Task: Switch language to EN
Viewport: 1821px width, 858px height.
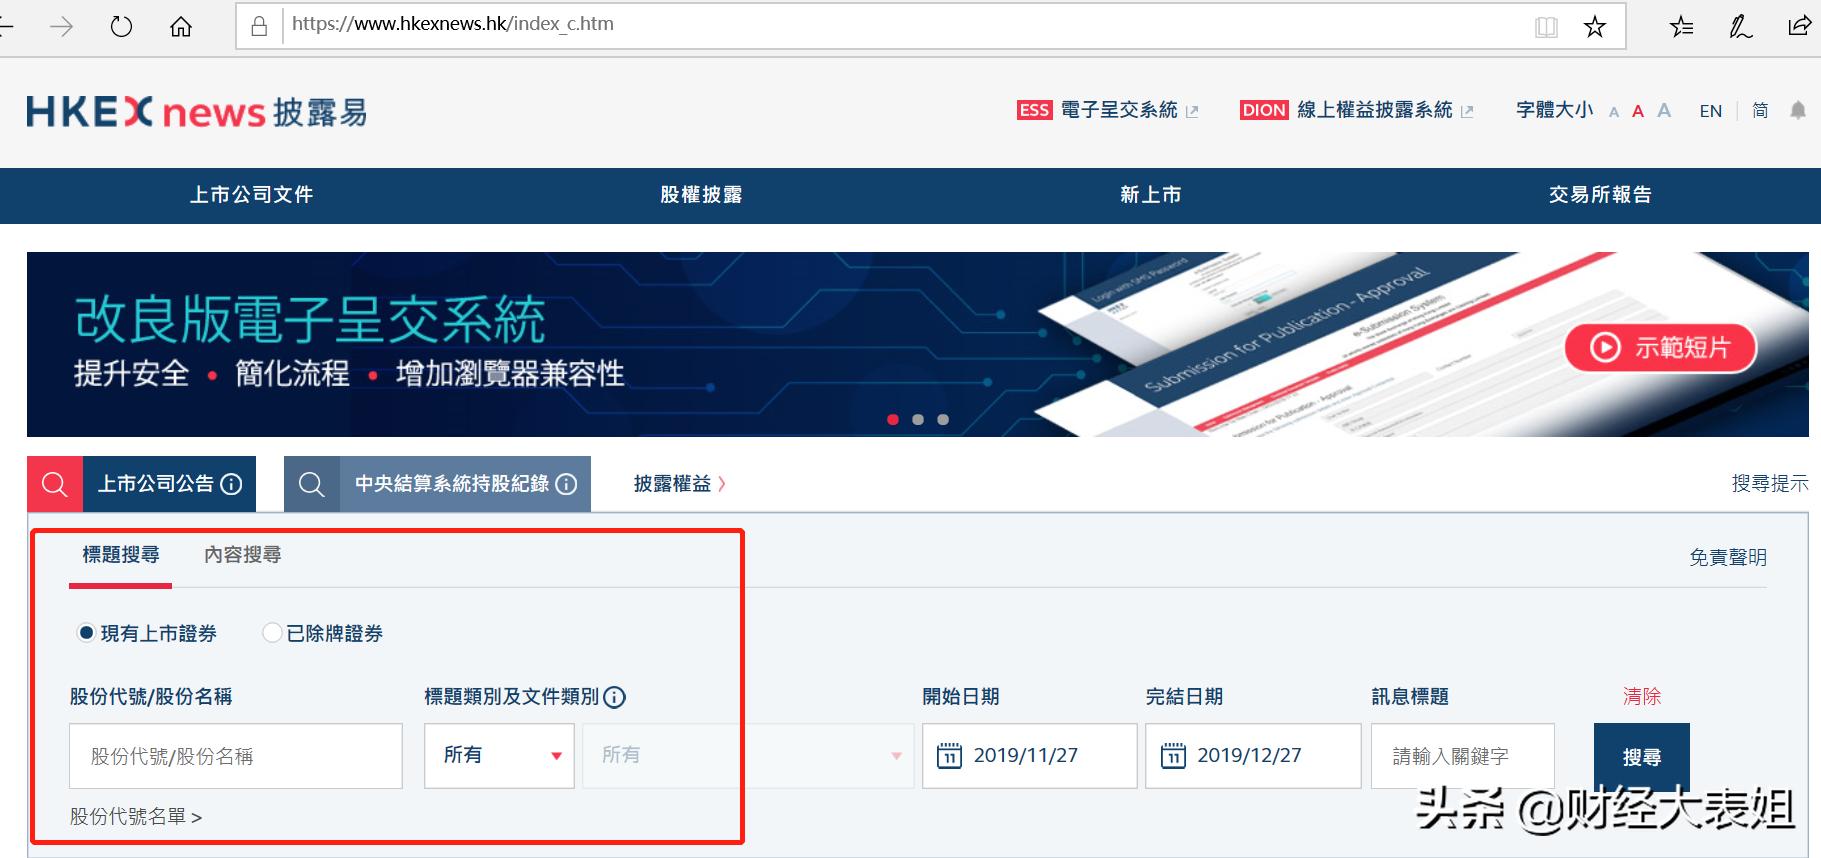Action: click(1711, 111)
